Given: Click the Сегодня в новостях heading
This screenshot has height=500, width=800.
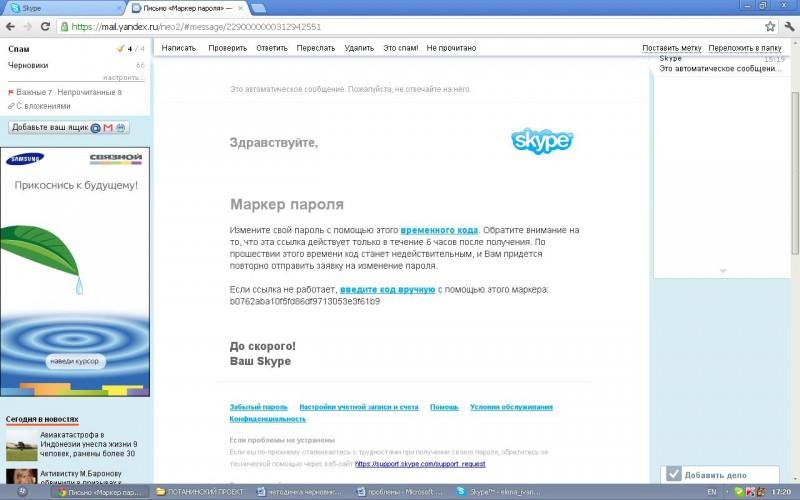Looking at the screenshot, I should pos(42,419).
